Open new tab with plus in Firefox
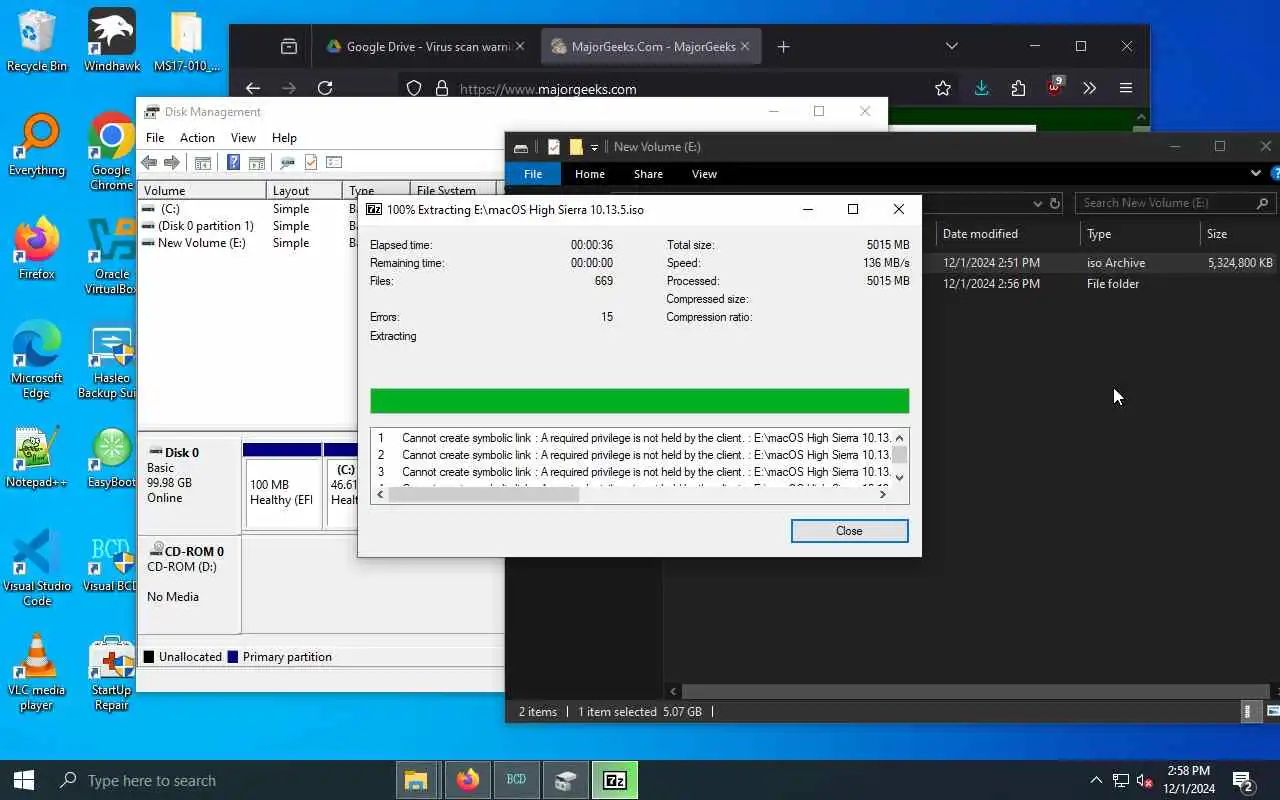Viewport: 1280px width, 800px height. 783,46
